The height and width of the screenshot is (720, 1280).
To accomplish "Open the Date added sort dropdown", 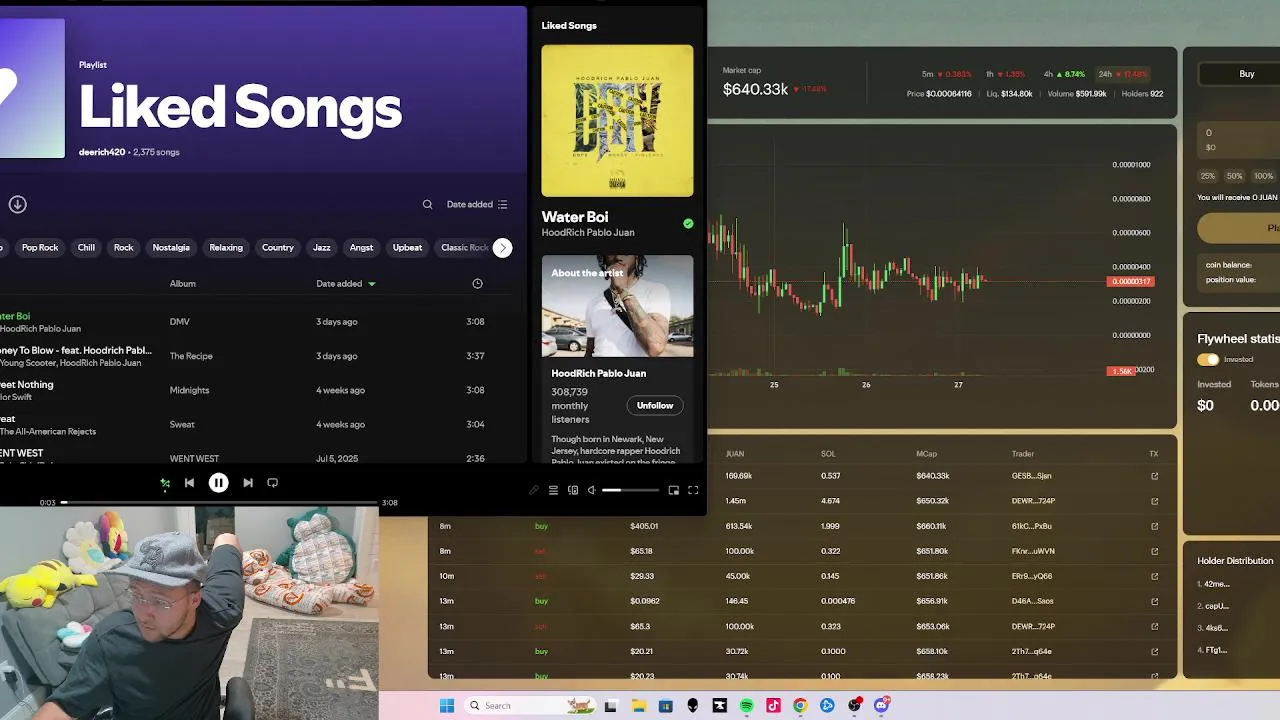I will click(477, 204).
